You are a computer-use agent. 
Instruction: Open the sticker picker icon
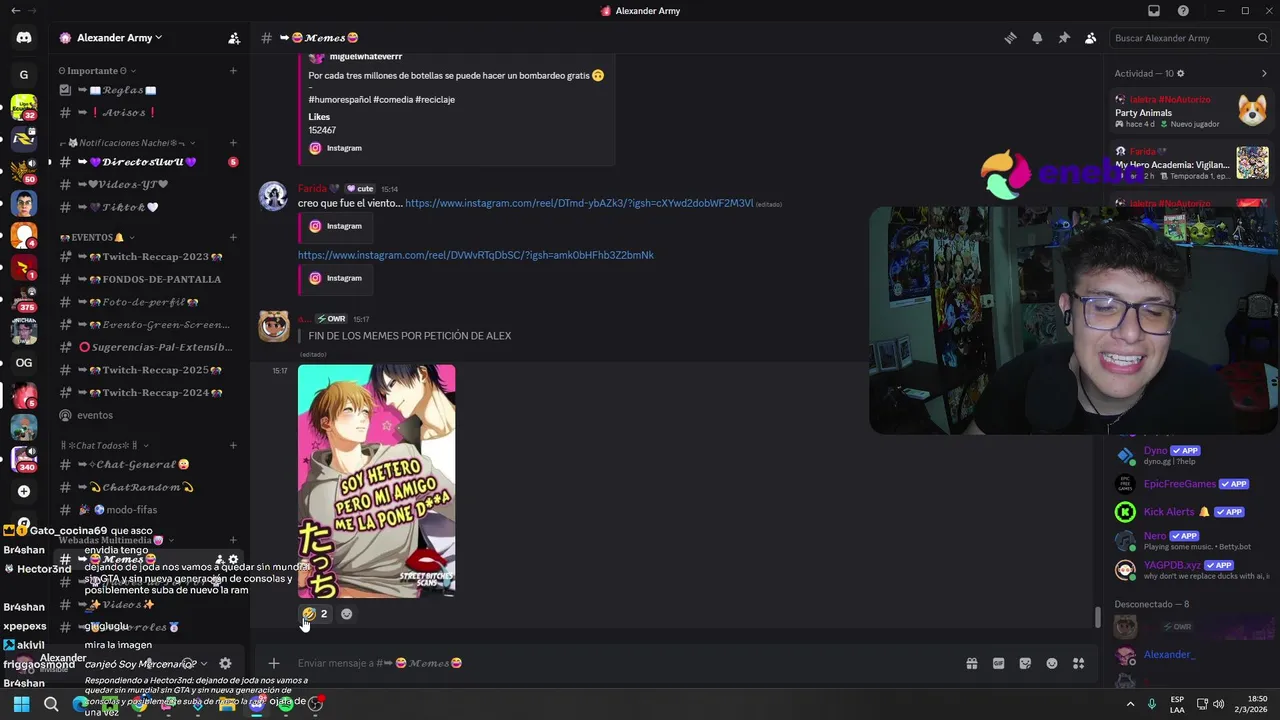click(x=1025, y=663)
